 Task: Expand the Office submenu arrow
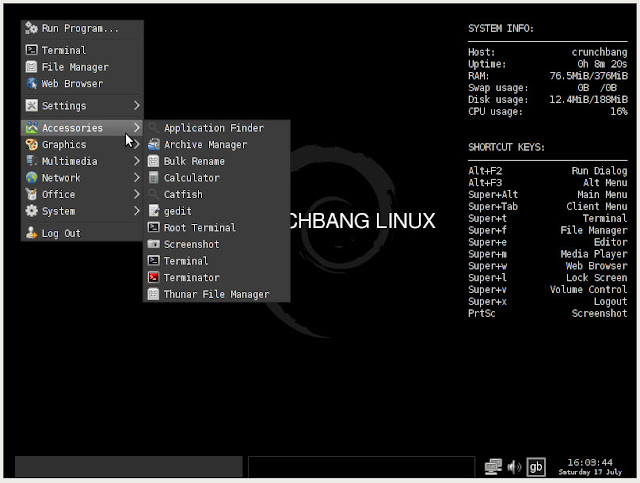(137, 194)
